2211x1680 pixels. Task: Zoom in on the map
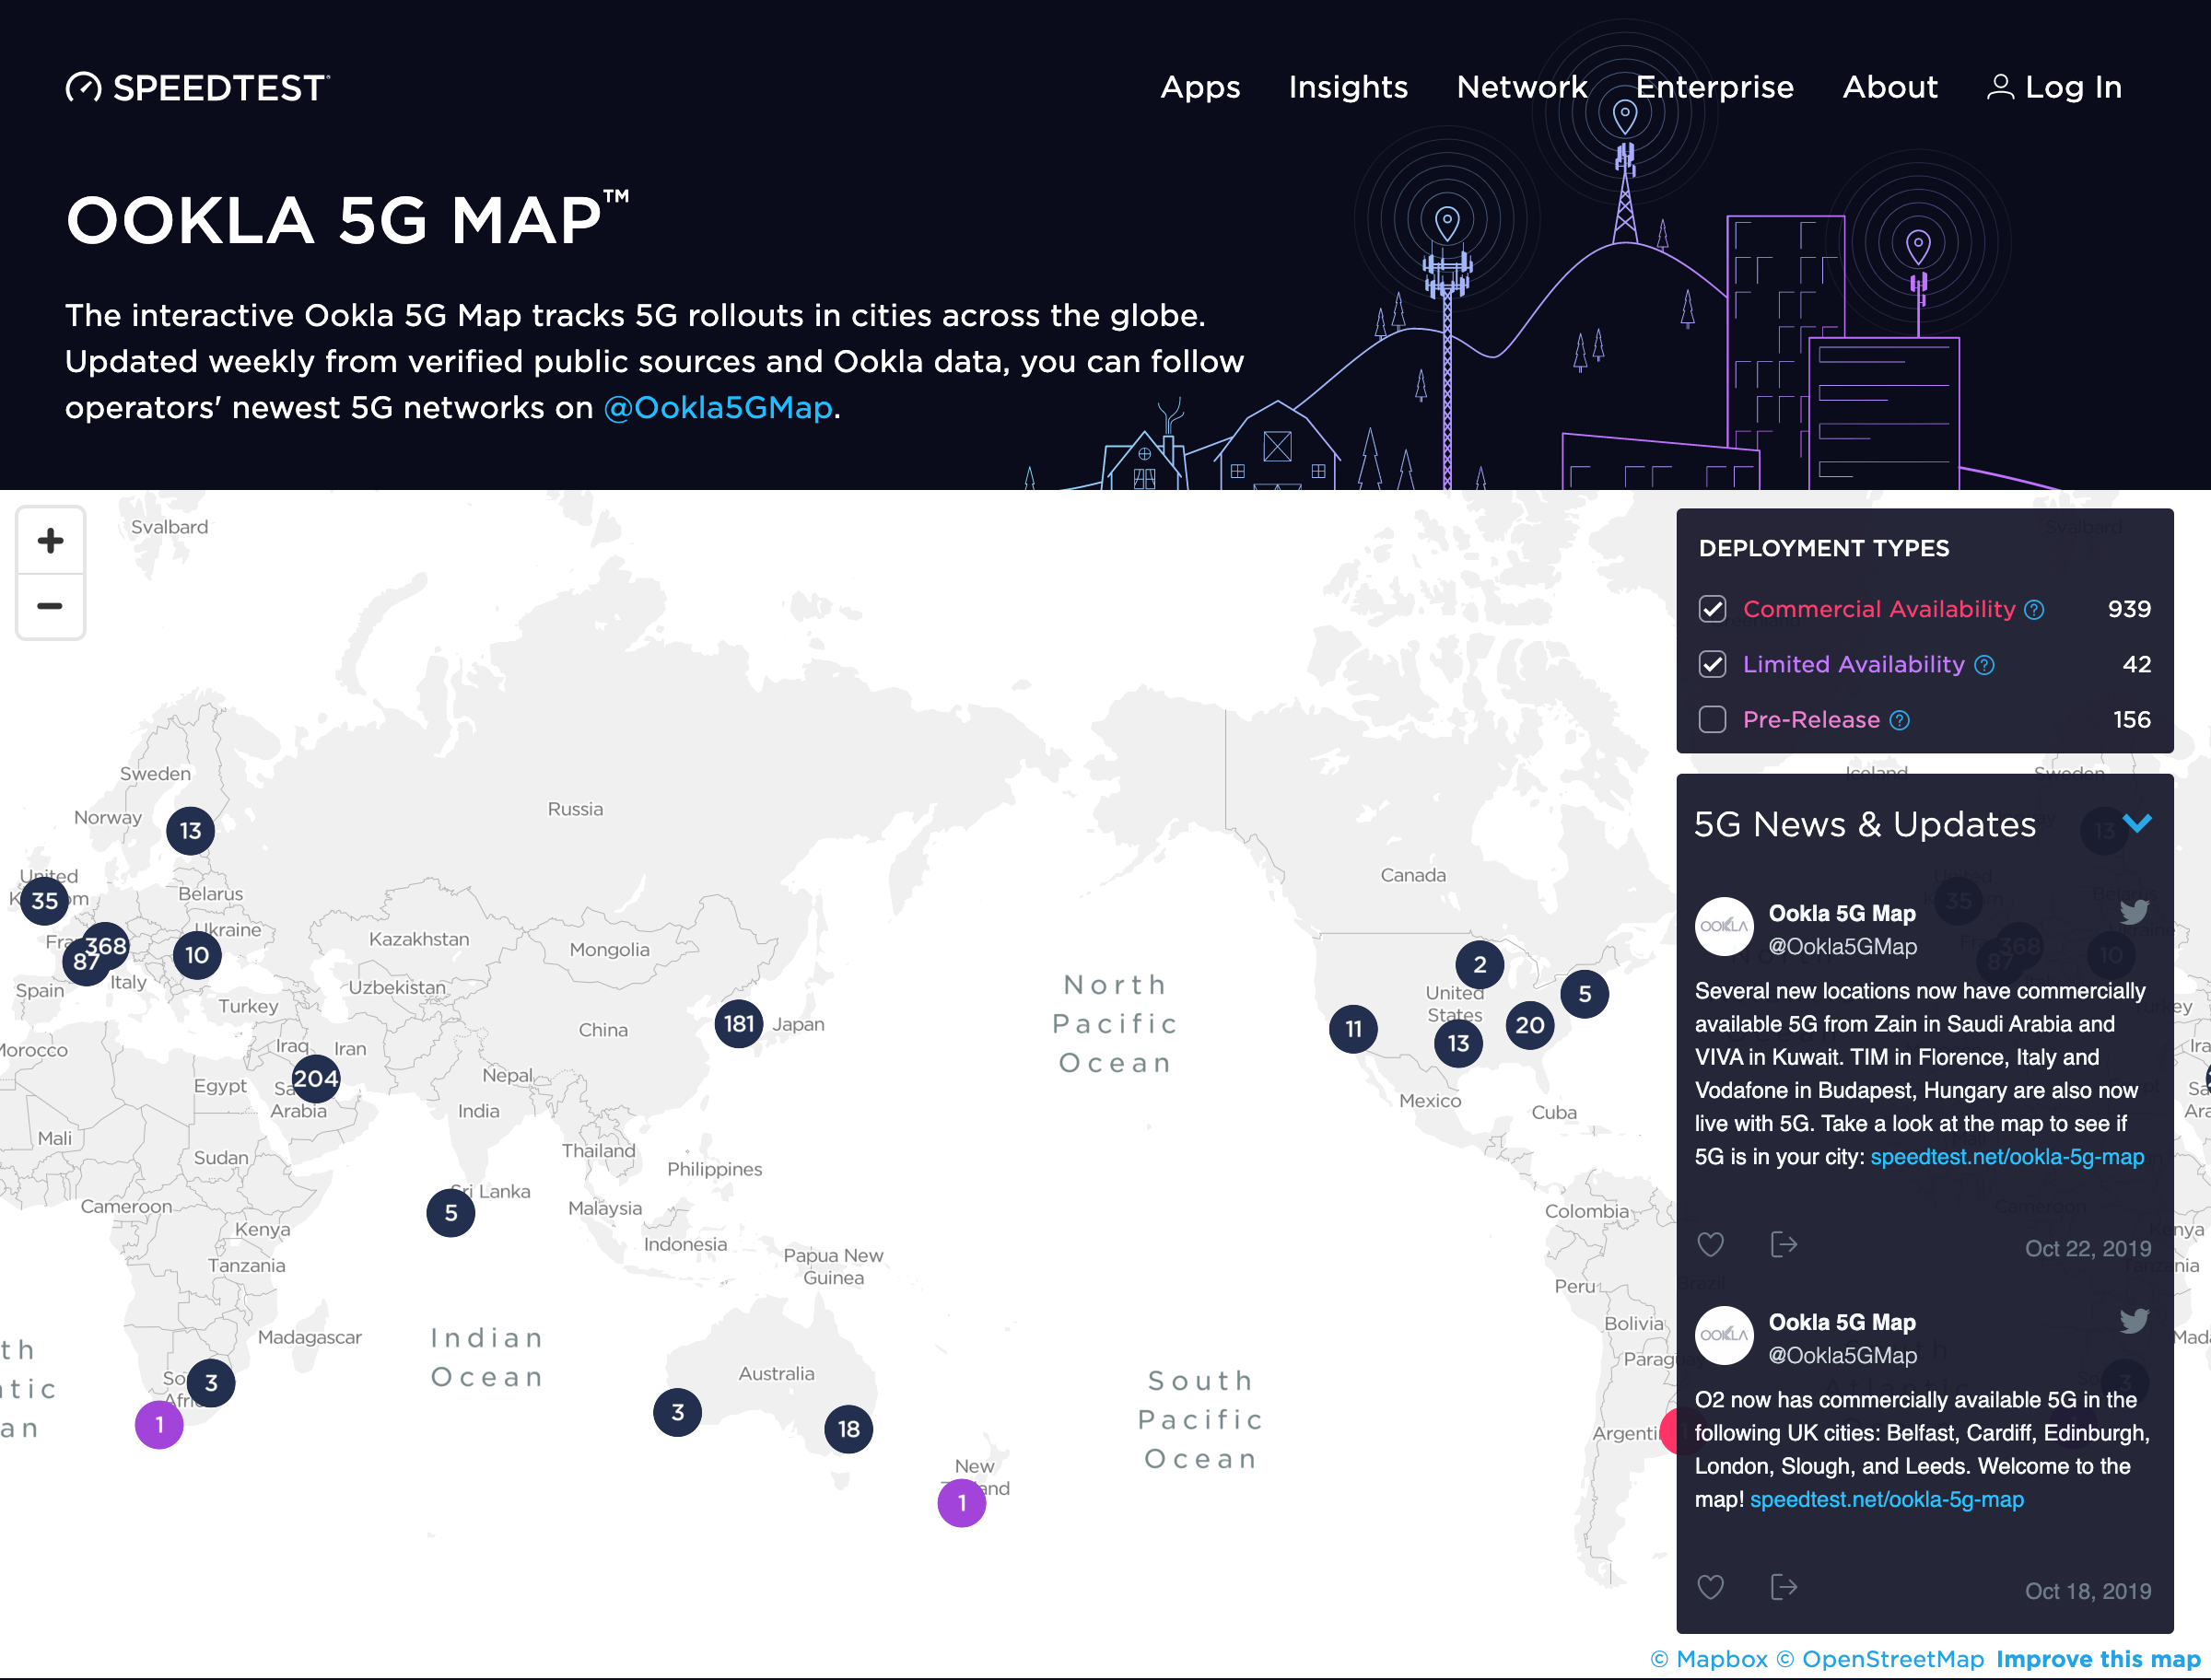point(50,541)
